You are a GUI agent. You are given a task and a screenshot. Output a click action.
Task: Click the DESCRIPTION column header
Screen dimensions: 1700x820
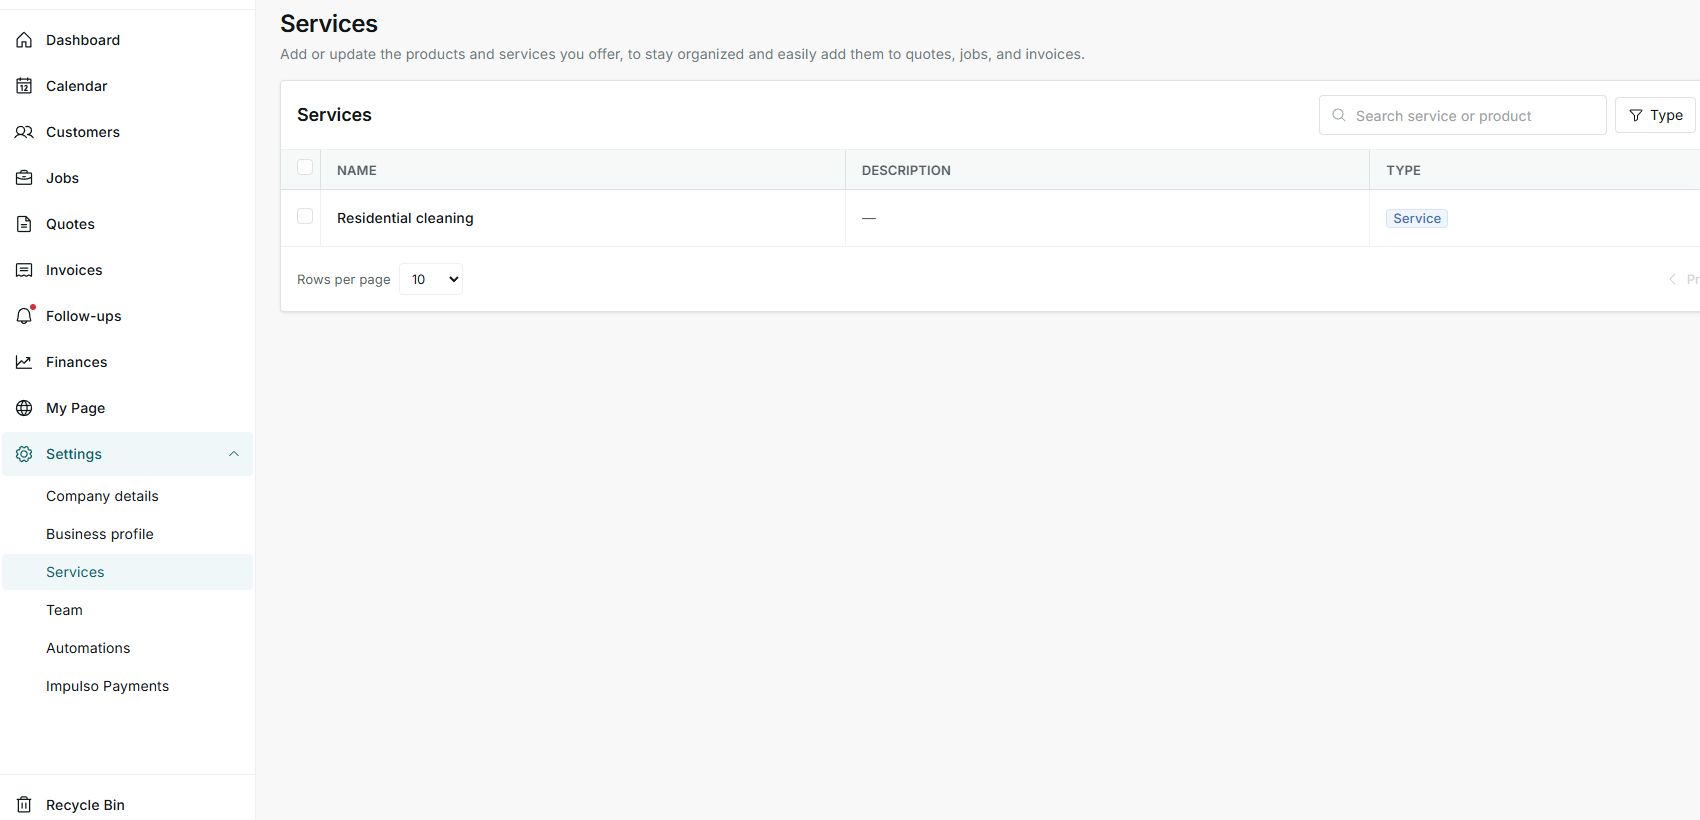[x=906, y=170]
